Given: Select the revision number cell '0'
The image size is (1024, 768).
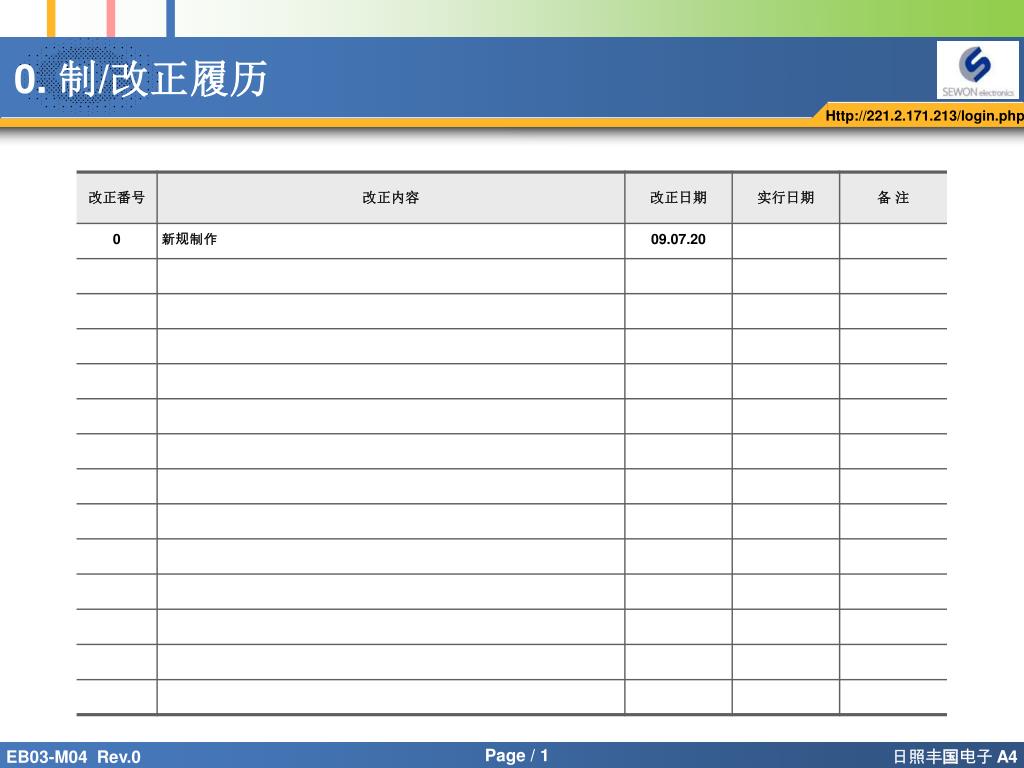Looking at the screenshot, I should 117,240.
